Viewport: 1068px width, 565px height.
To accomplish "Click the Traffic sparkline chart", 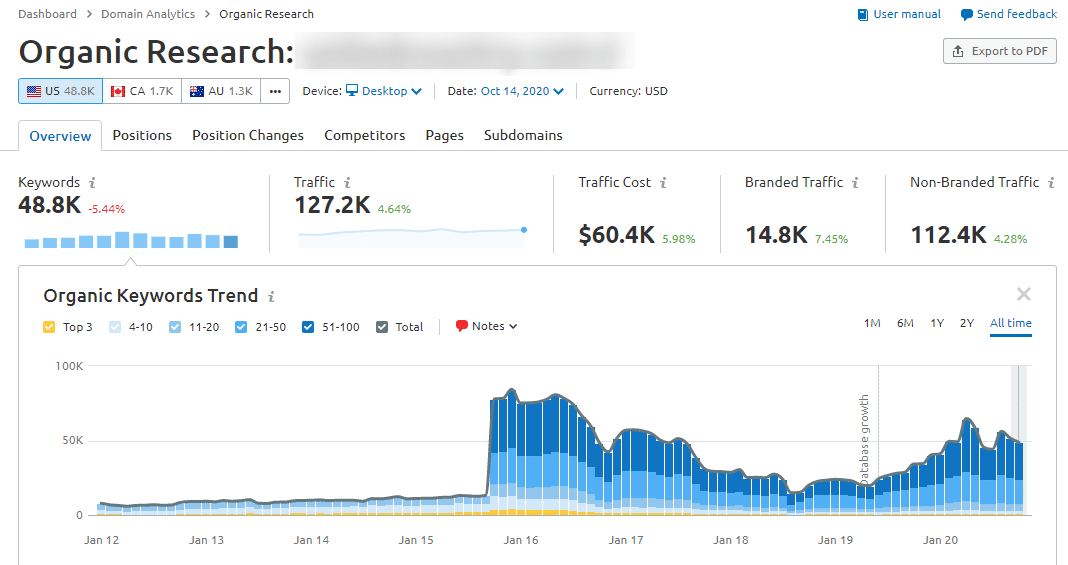I will [x=412, y=236].
